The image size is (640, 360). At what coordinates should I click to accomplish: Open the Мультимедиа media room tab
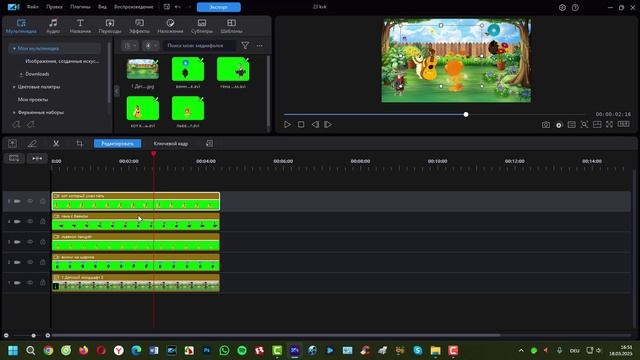click(x=21, y=26)
